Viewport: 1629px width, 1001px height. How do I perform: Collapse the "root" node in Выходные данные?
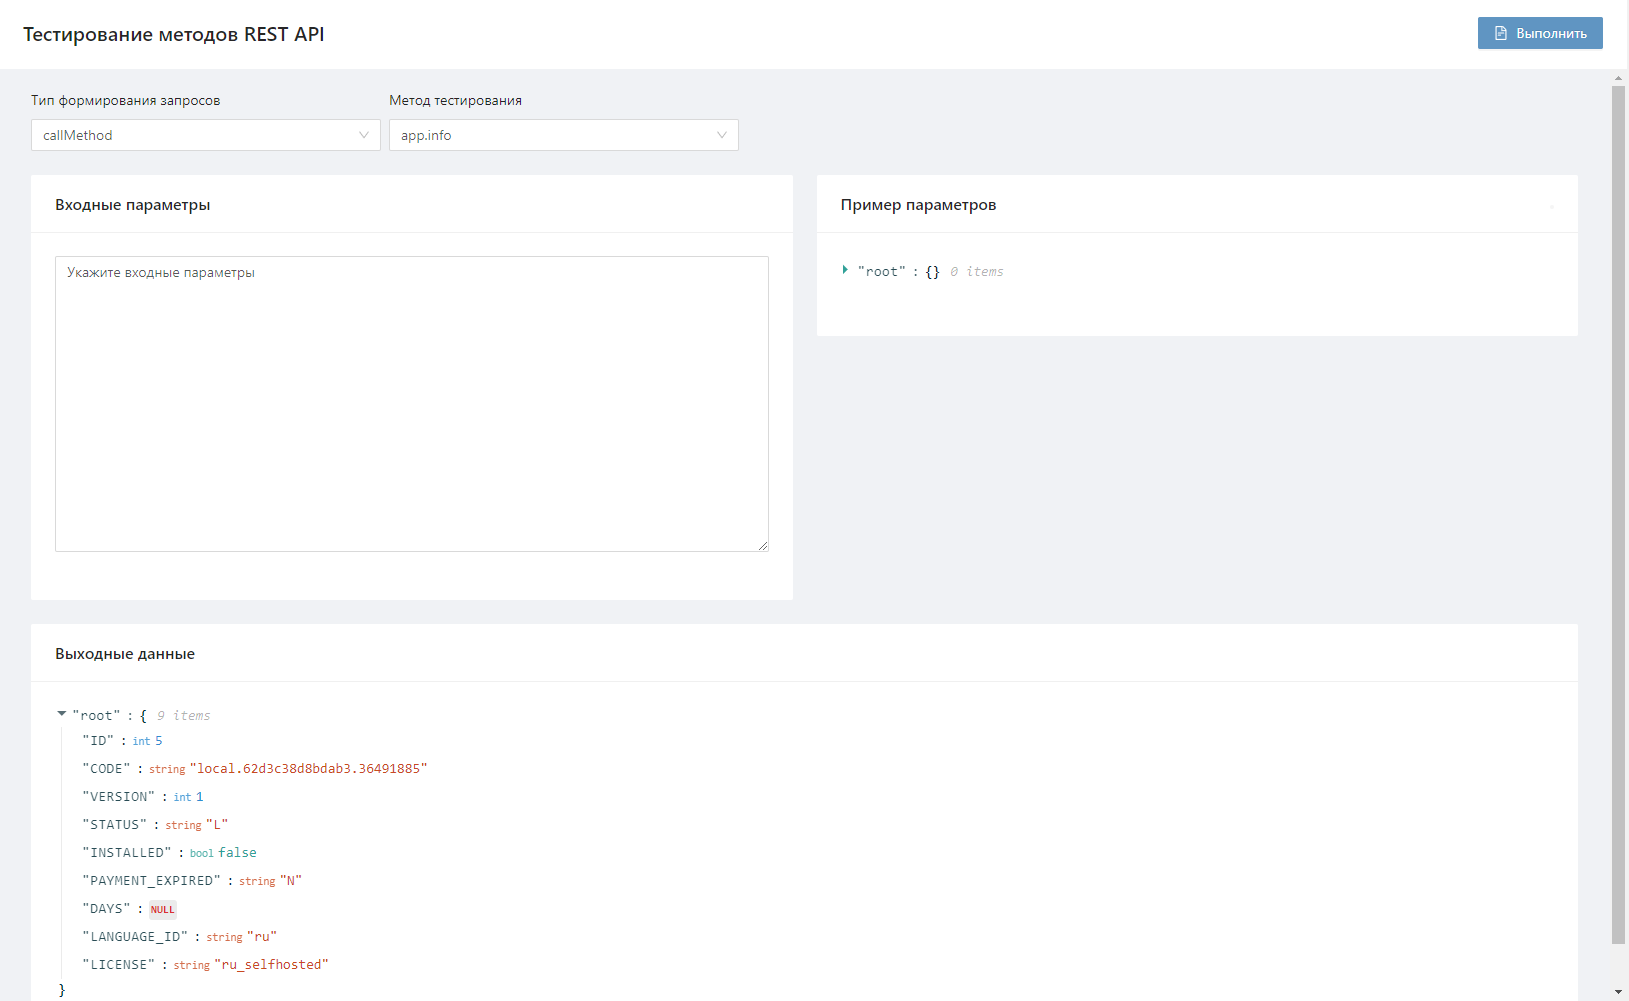(62, 714)
